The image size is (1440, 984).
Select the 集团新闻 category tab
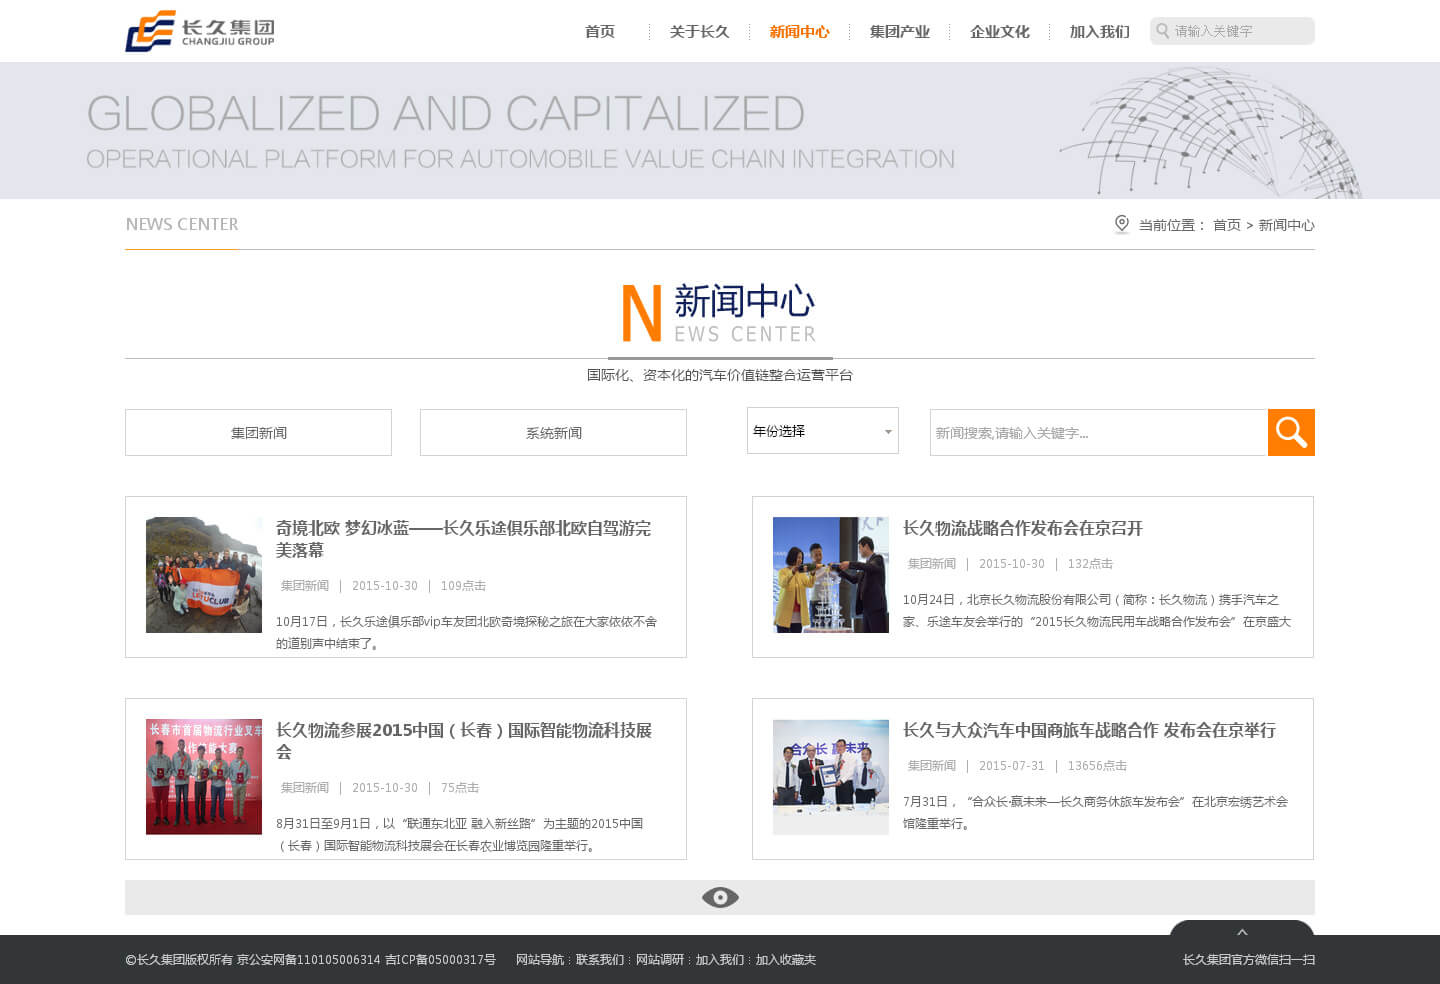click(258, 432)
